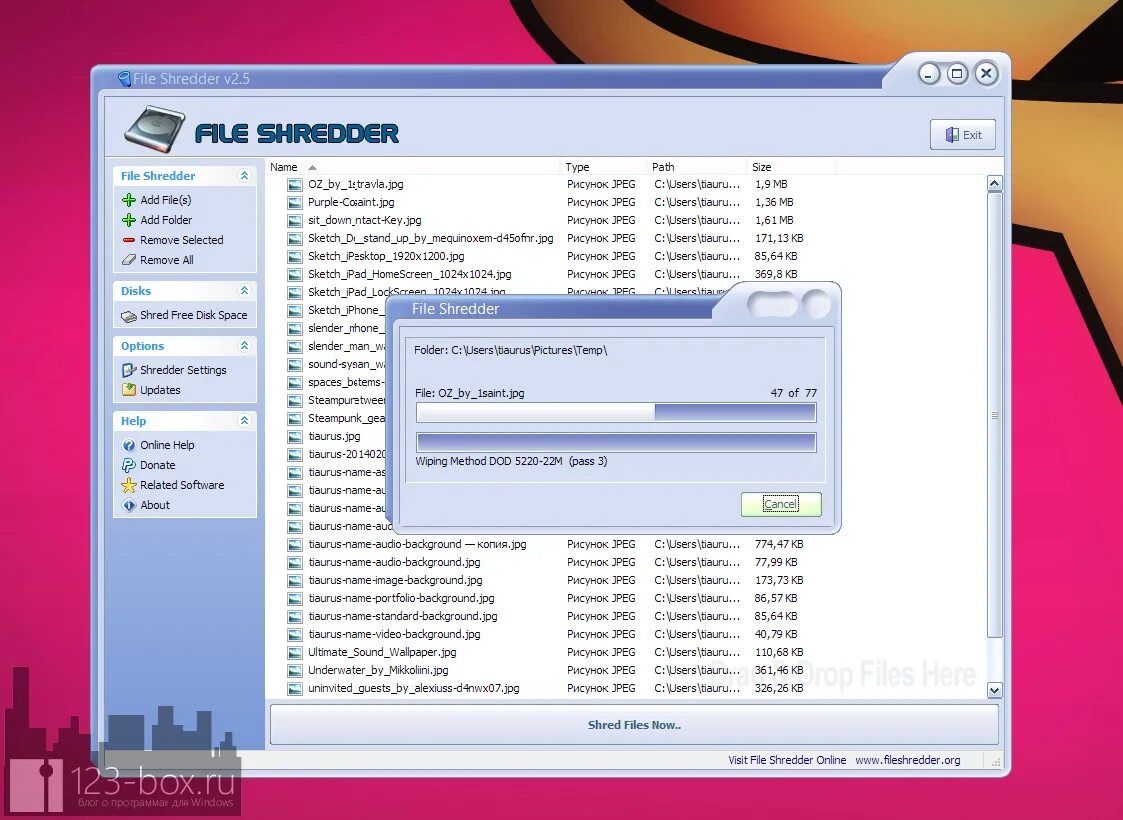Click the Shred Free Disk Space disk icon

[x=129, y=316]
